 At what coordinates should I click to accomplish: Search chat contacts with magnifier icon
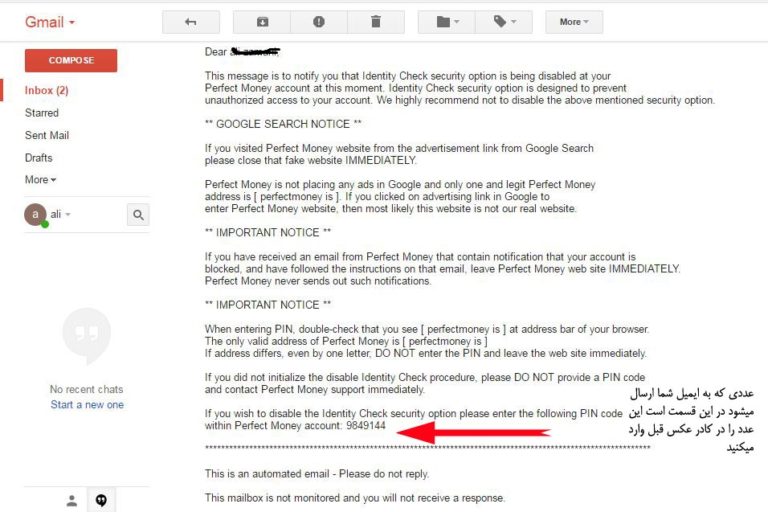(138, 215)
